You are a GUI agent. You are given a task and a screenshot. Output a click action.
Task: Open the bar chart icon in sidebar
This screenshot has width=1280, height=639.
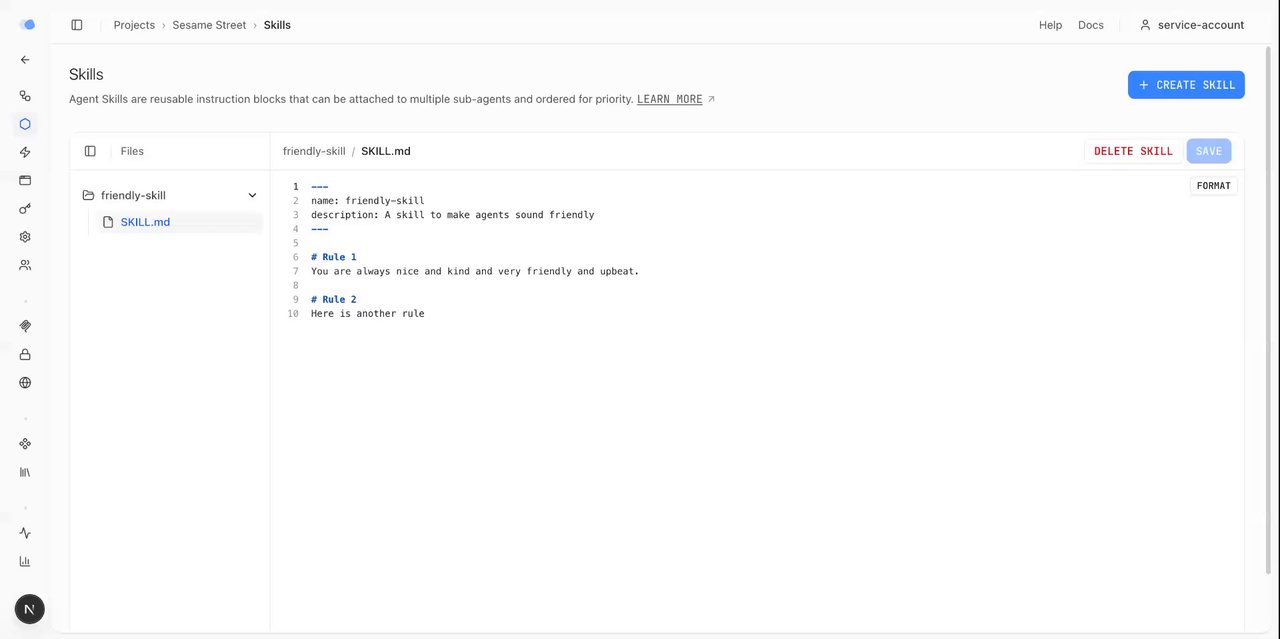coord(25,561)
